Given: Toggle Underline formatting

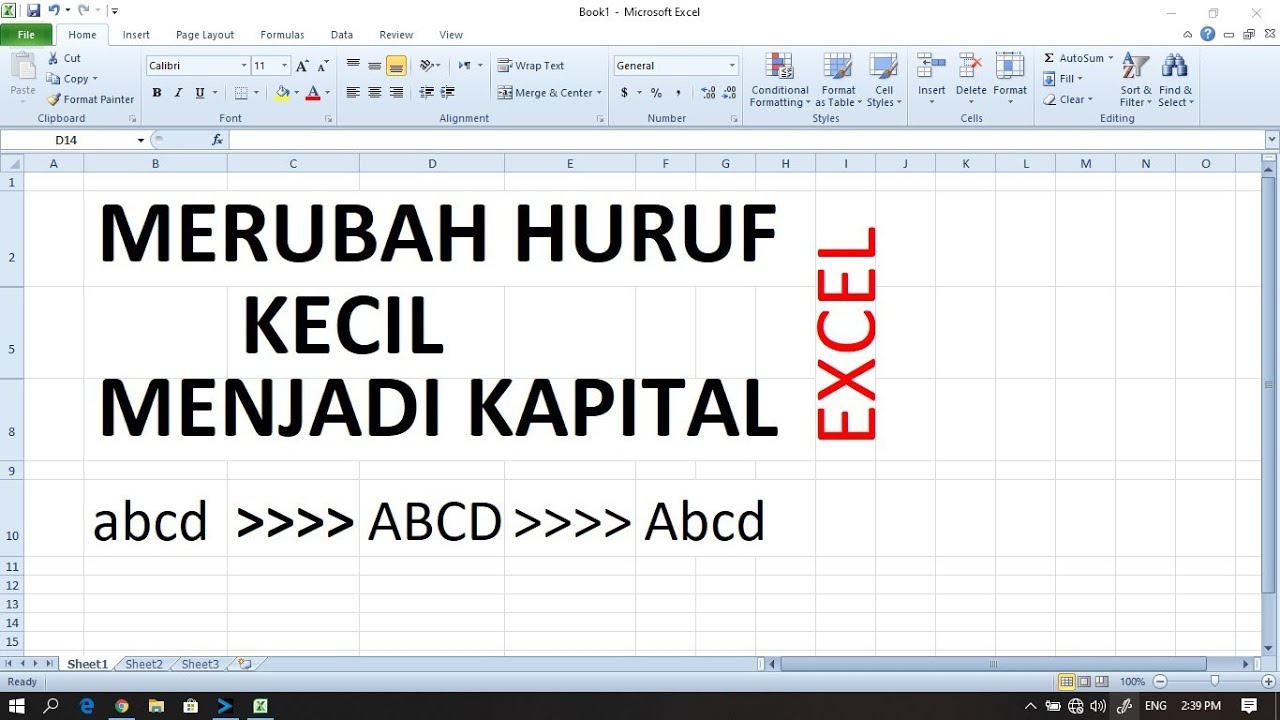Looking at the screenshot, I should pos(200,93).
